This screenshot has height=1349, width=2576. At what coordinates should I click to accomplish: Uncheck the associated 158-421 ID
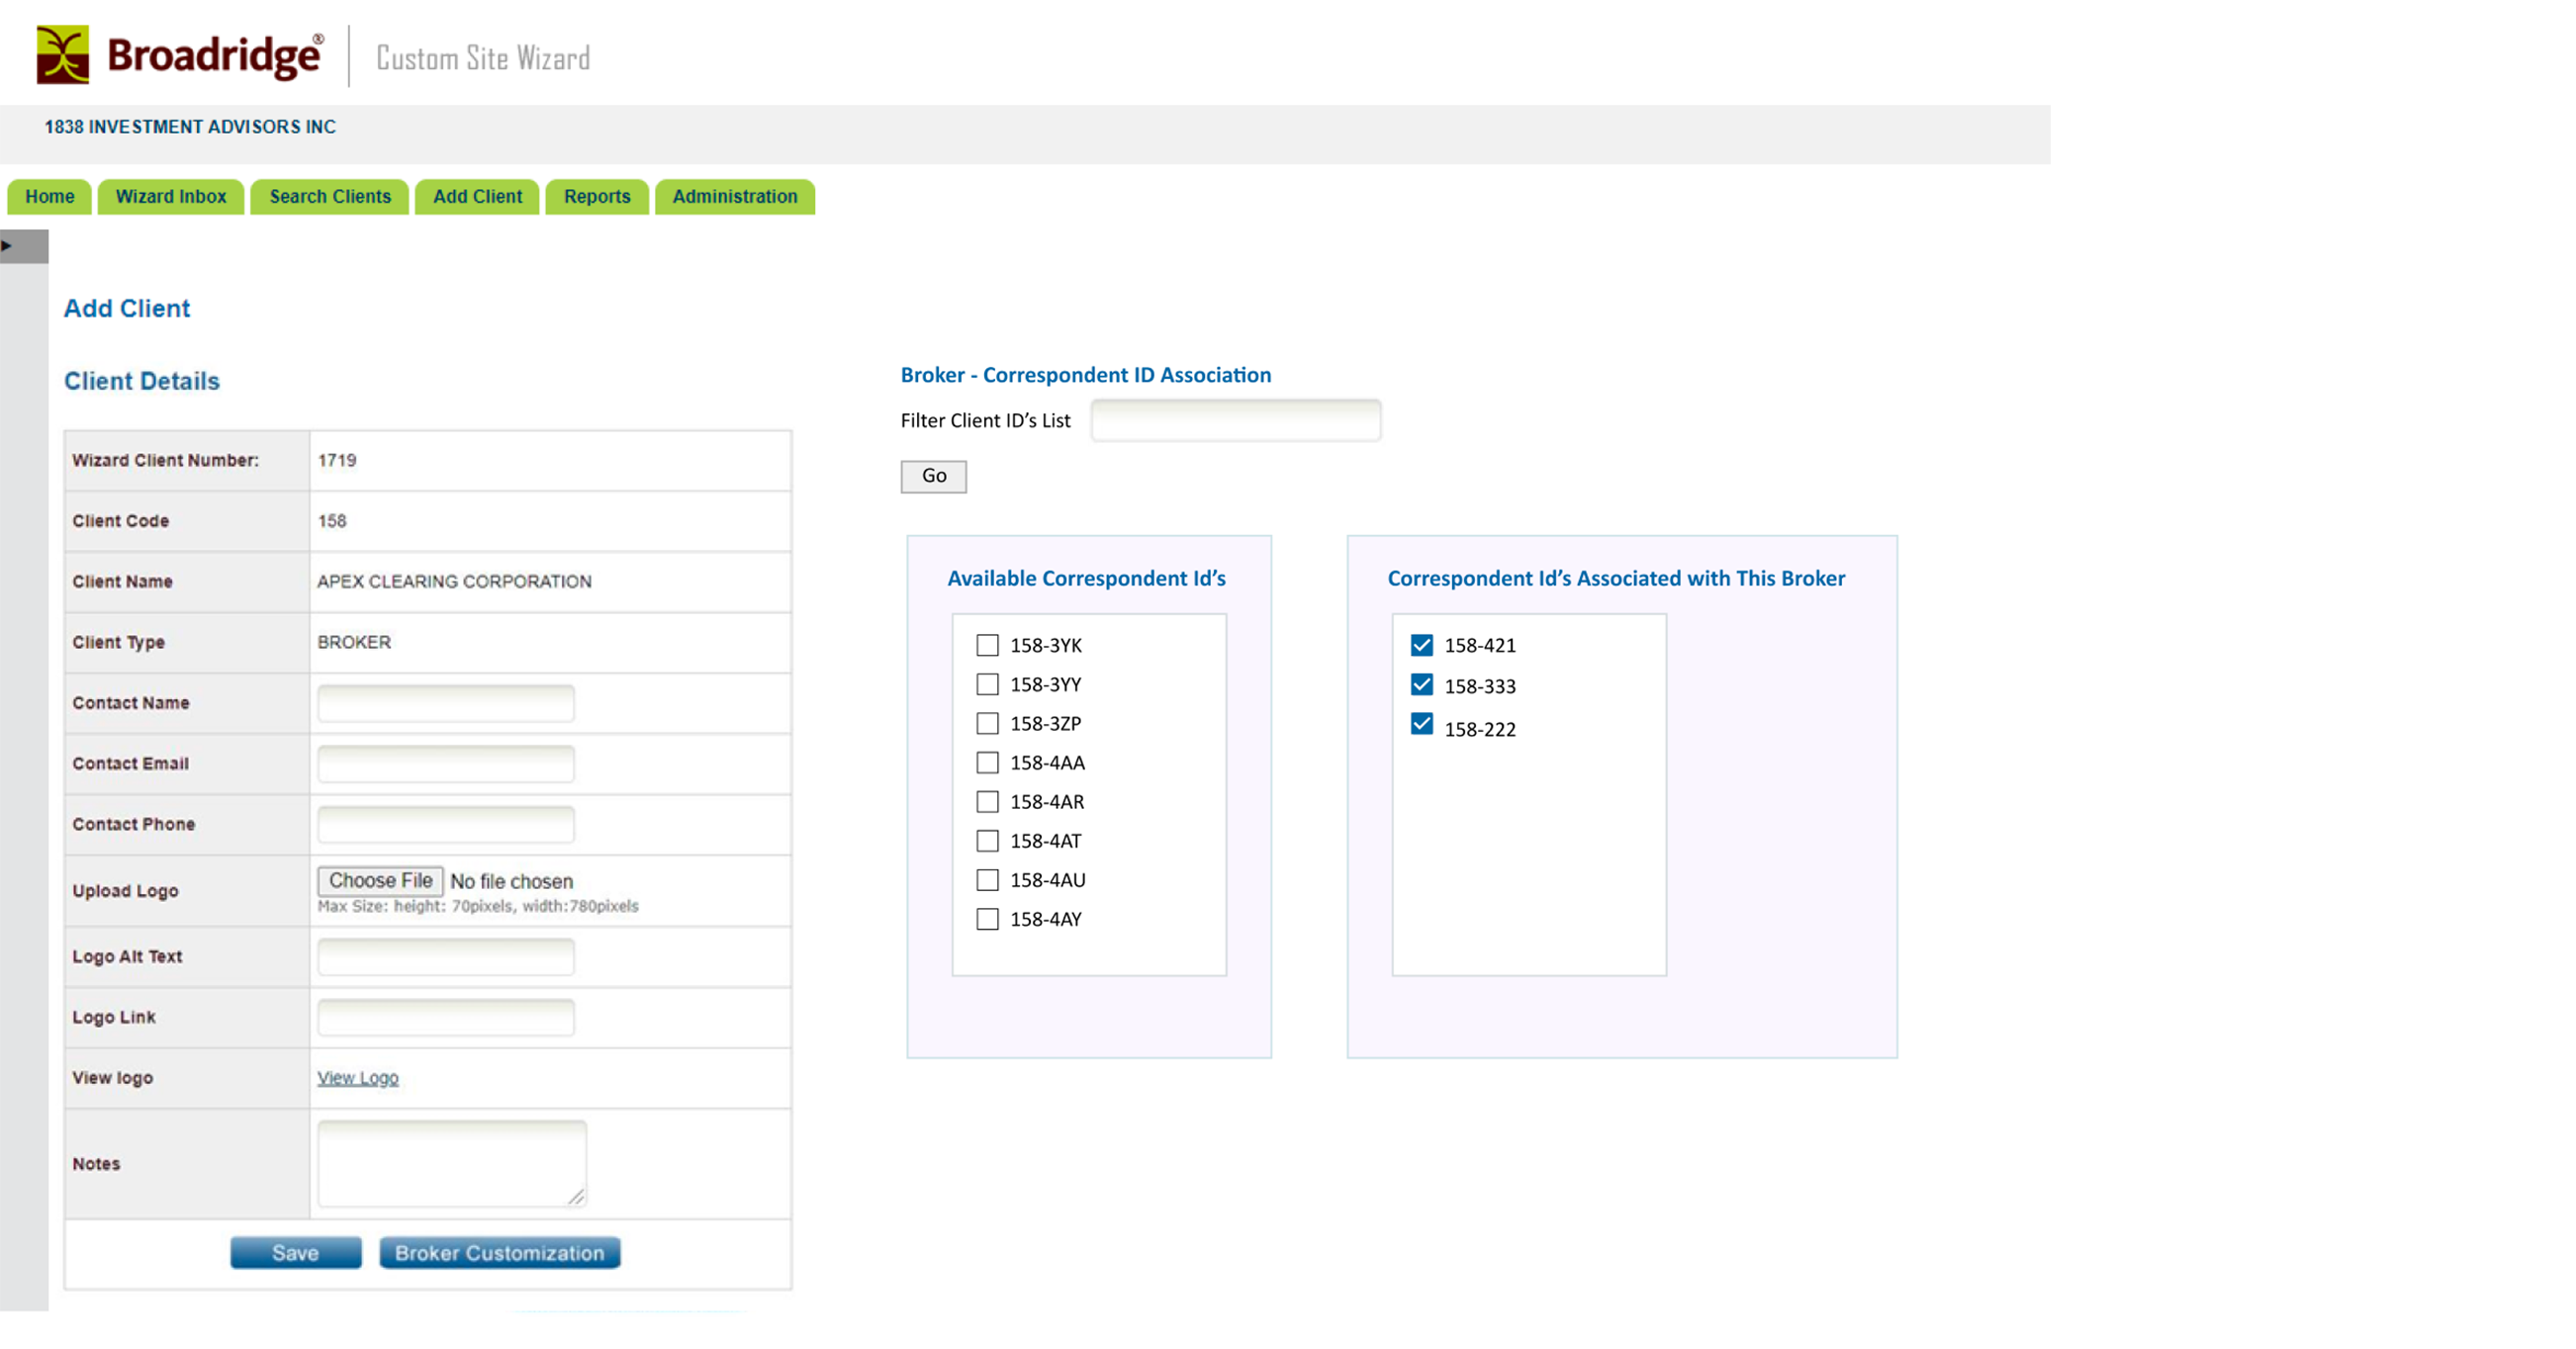point(1421,645)
